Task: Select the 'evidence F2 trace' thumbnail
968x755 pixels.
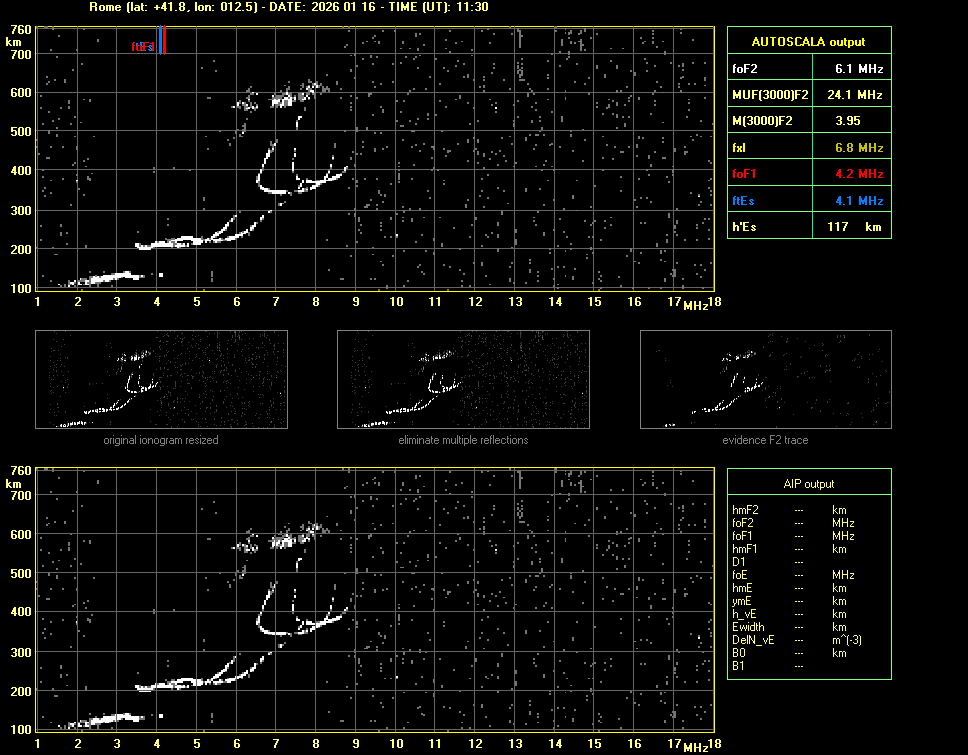Action: (x=765, y=380)
